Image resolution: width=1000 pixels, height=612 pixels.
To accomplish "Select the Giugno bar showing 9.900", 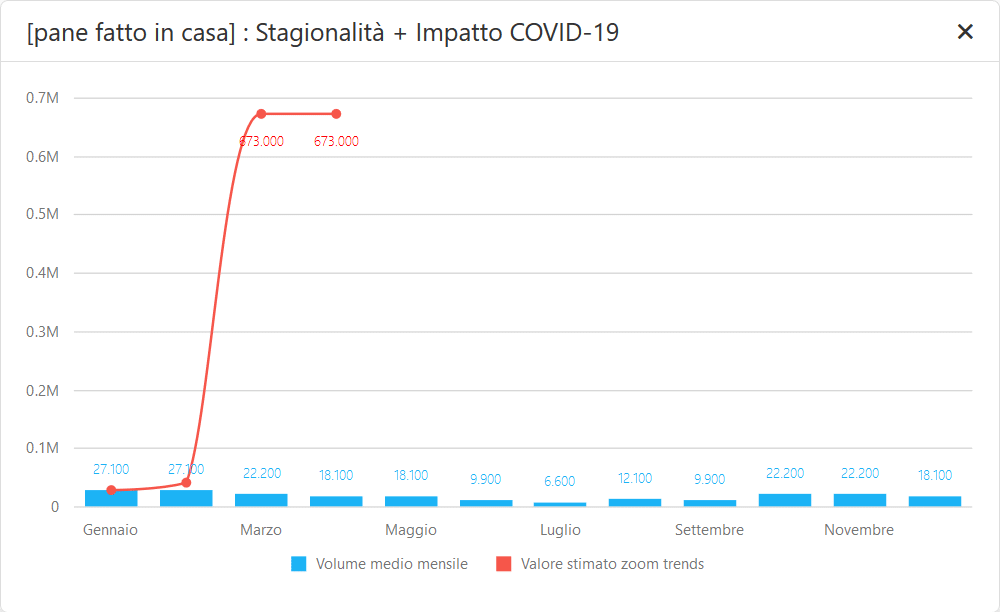I will (486, 499).
